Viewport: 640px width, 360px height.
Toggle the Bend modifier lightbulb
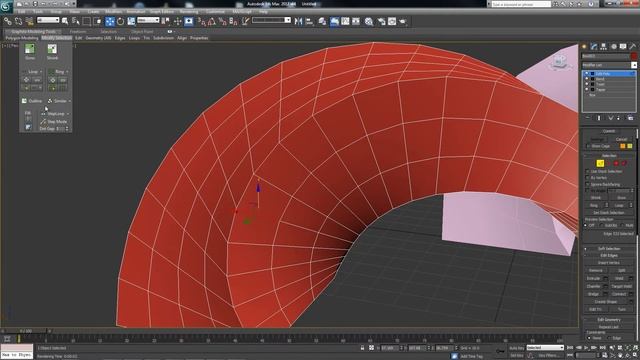coord(587,79)
